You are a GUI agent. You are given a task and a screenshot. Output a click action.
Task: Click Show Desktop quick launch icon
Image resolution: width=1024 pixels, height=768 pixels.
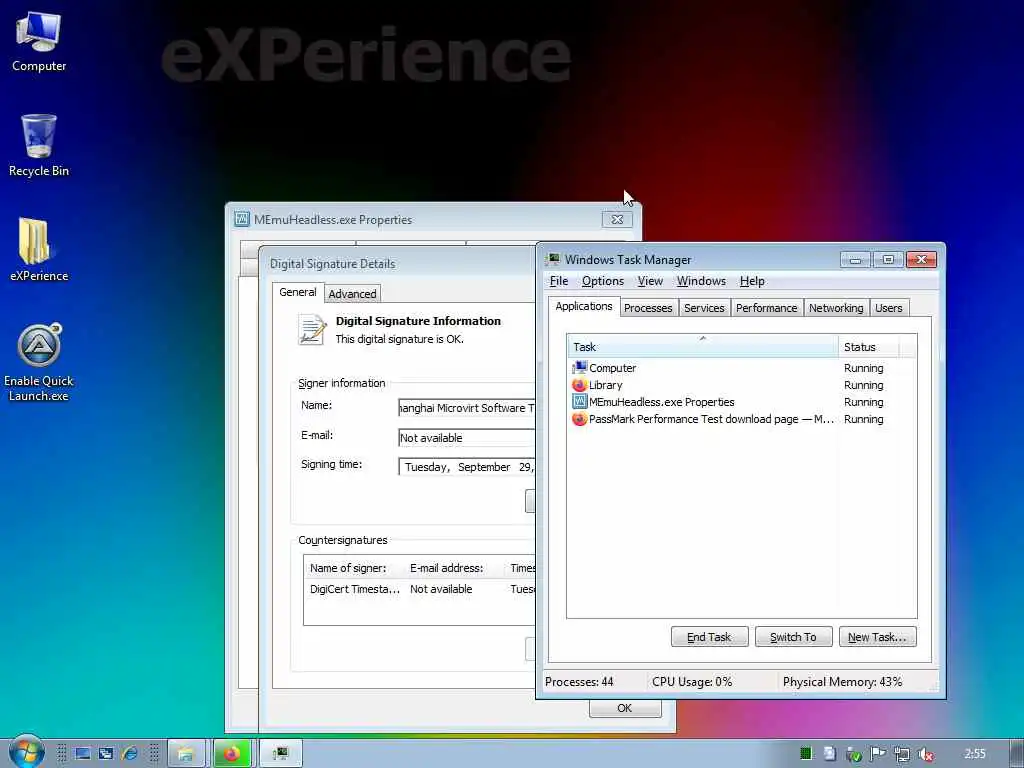[82, 754]
